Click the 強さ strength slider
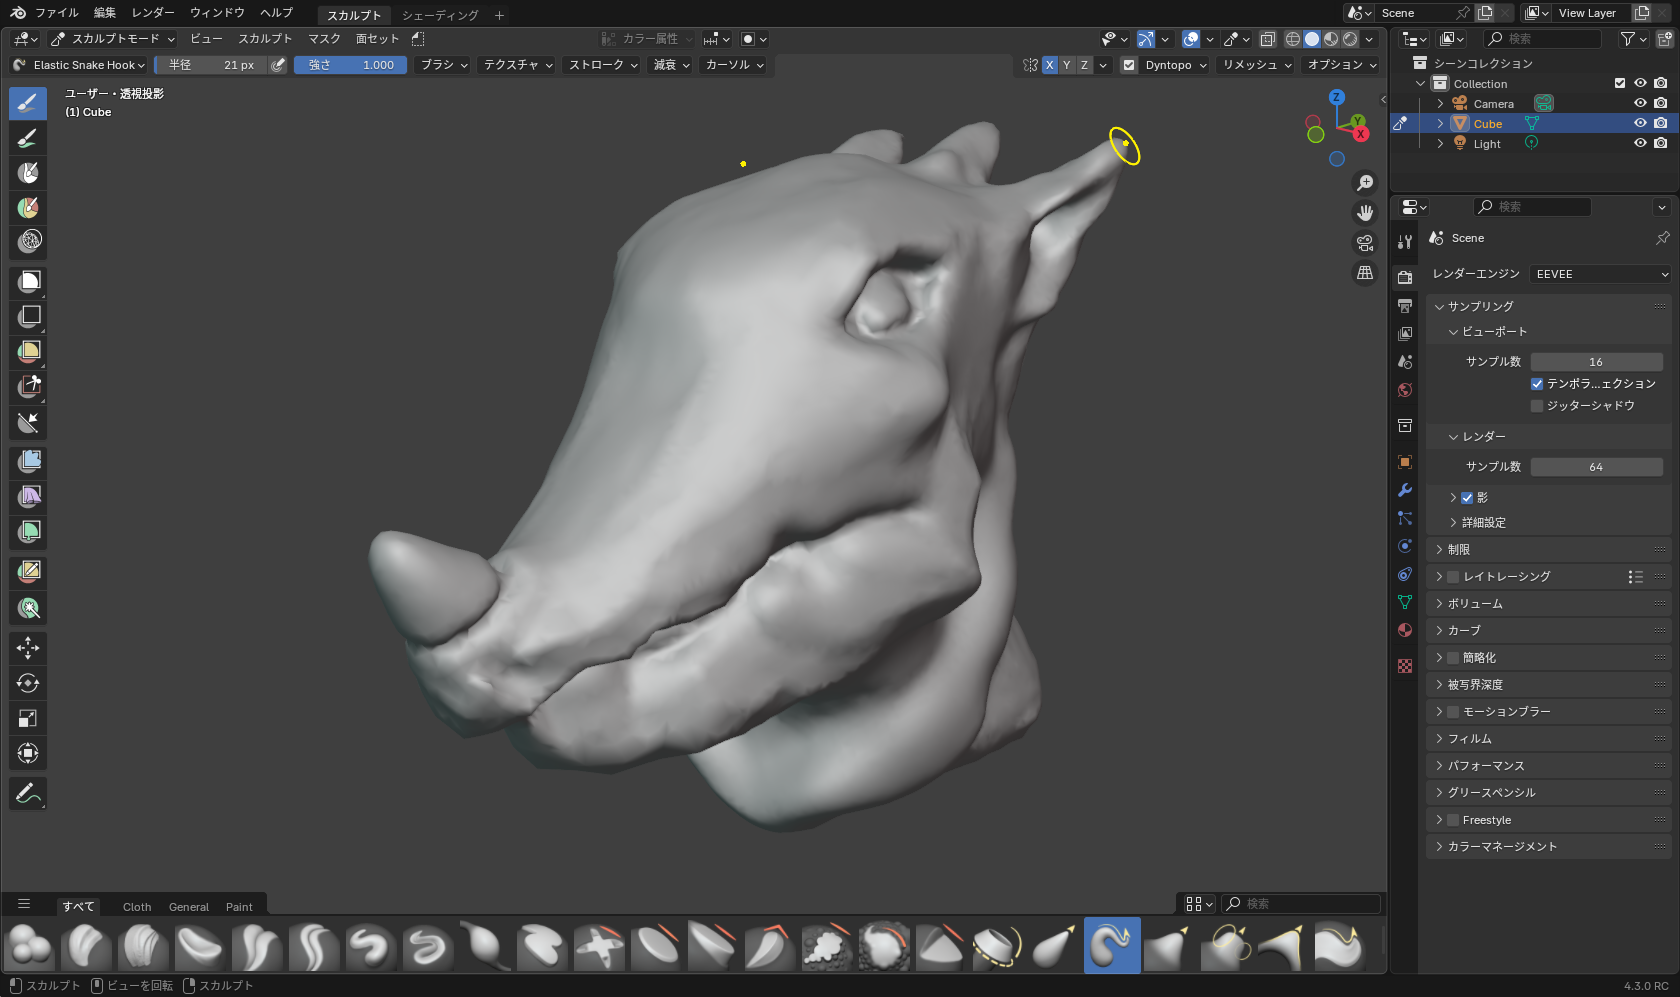Viewport: 1680px width, 997px height. [350, 65]
